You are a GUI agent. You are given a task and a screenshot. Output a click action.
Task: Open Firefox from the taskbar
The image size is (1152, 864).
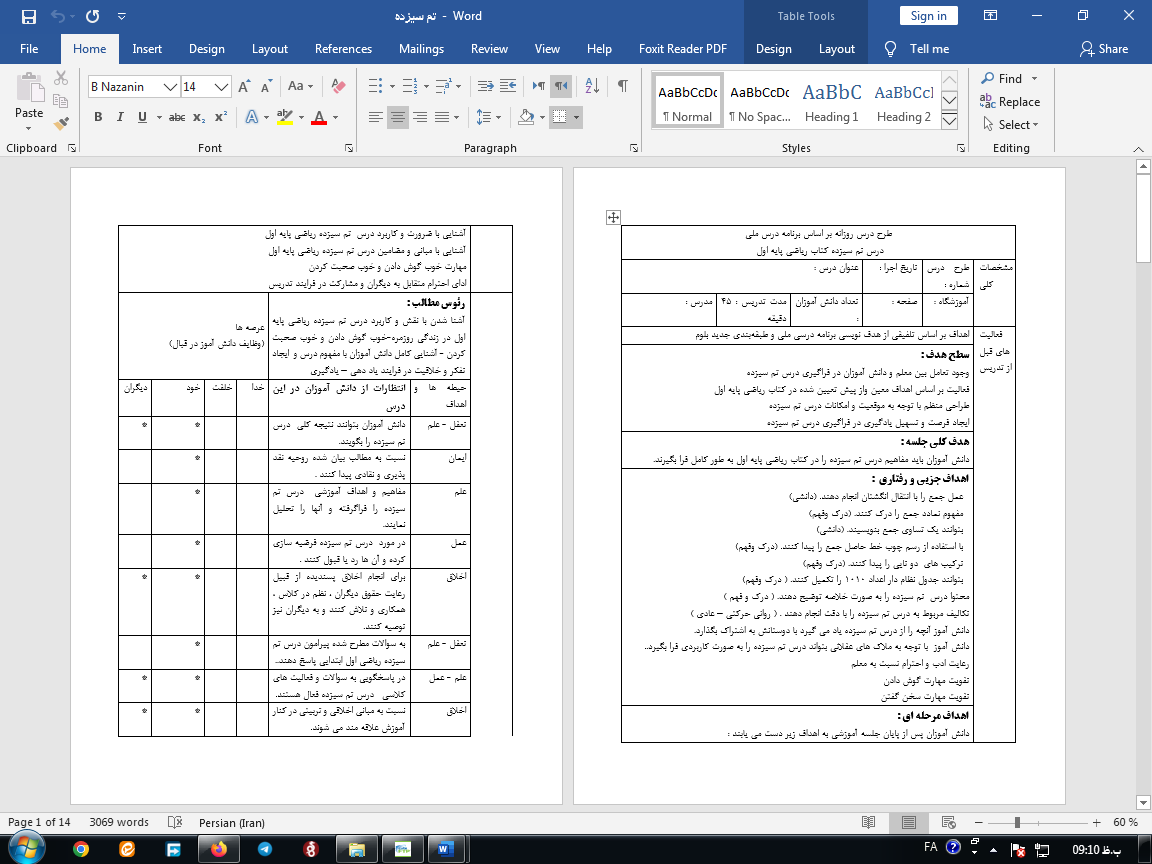point(219,848)
